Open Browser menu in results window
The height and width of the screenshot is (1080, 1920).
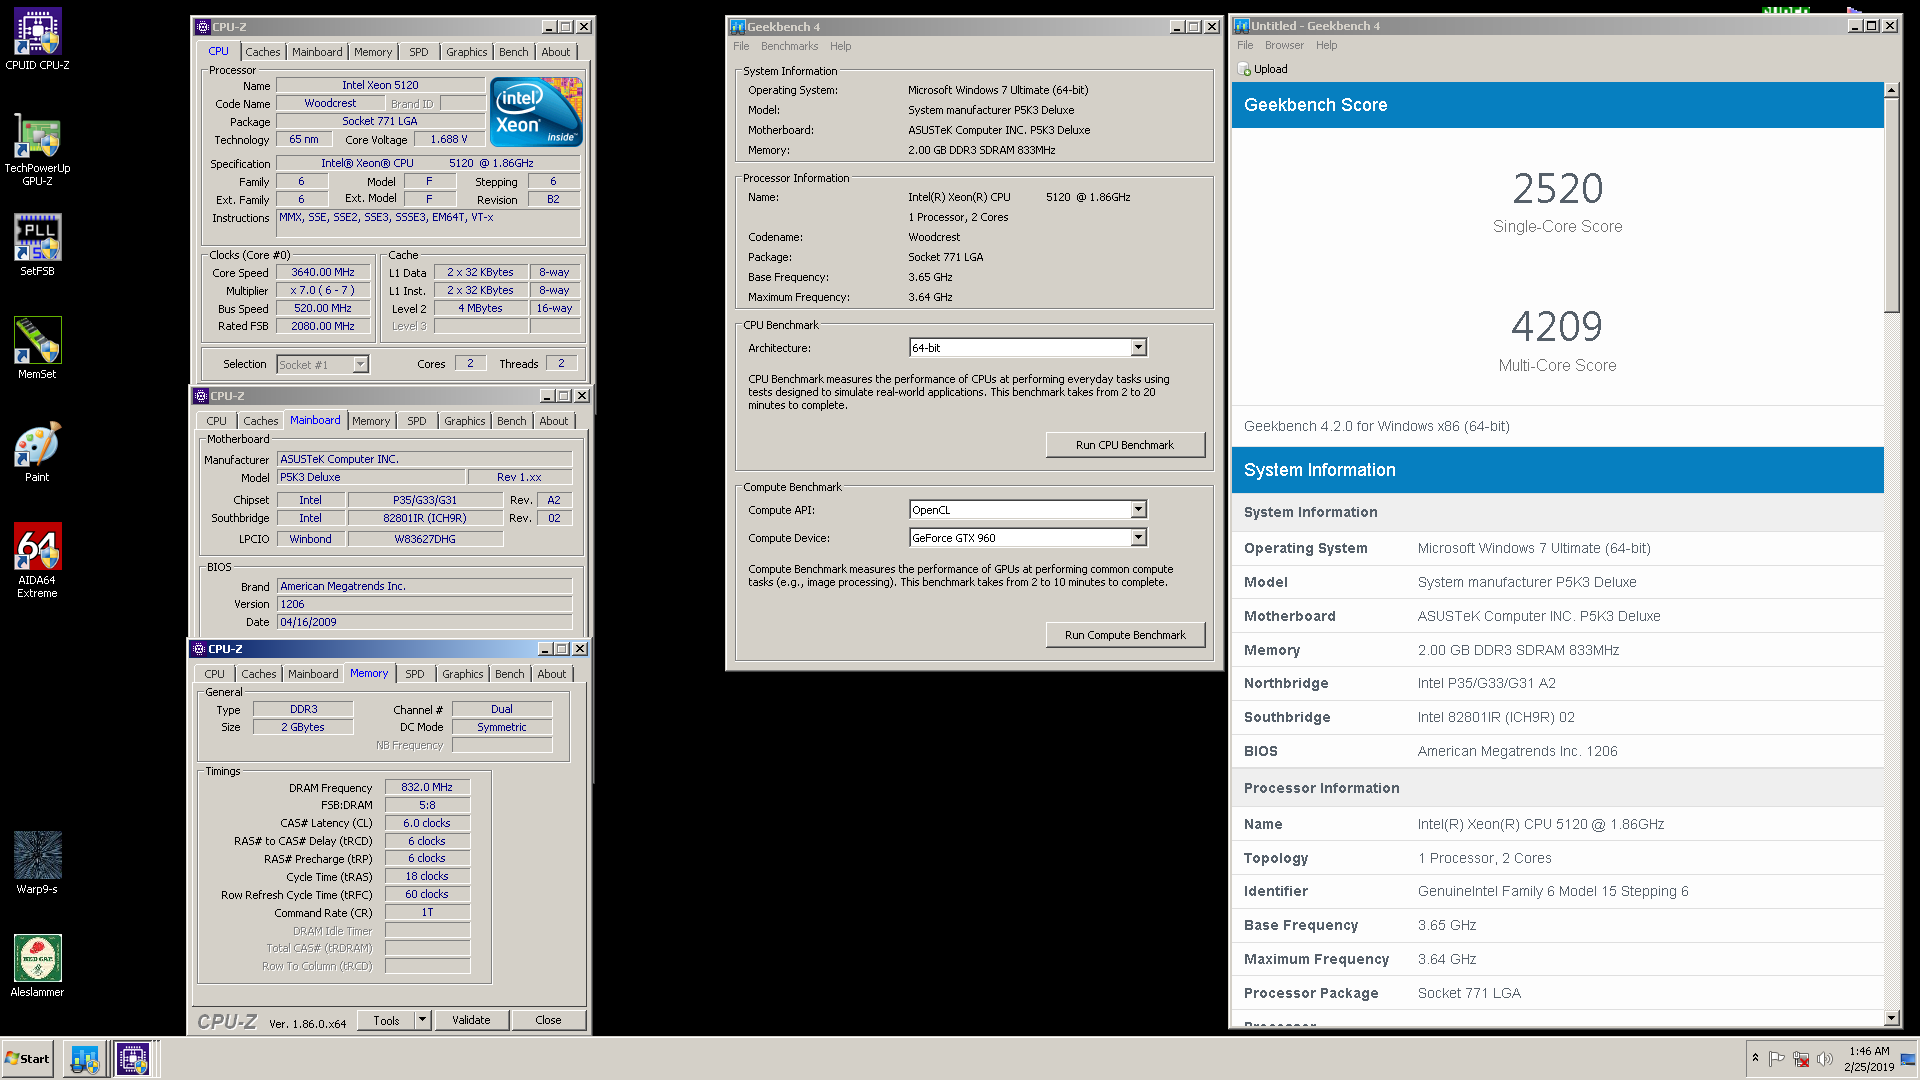click(x=1284, y=45)
